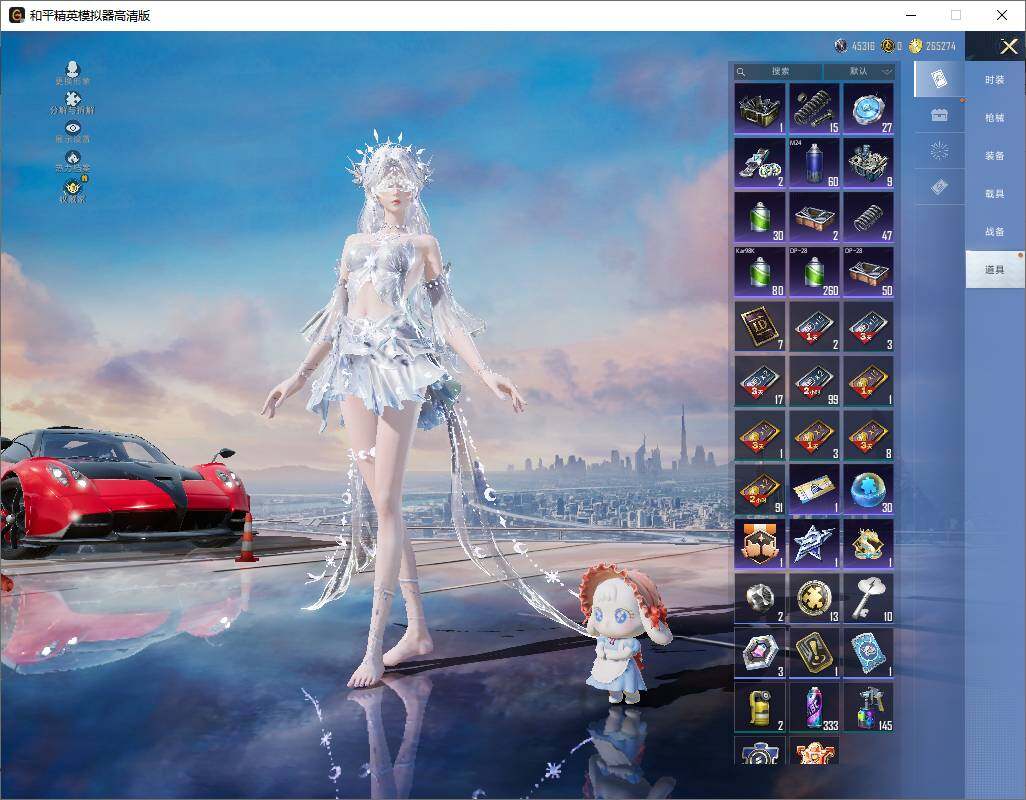Select the yellow ticket voucher item
Image resolution: width=1026 pixels, height=800 pixels.
click(x=814, y=490)
